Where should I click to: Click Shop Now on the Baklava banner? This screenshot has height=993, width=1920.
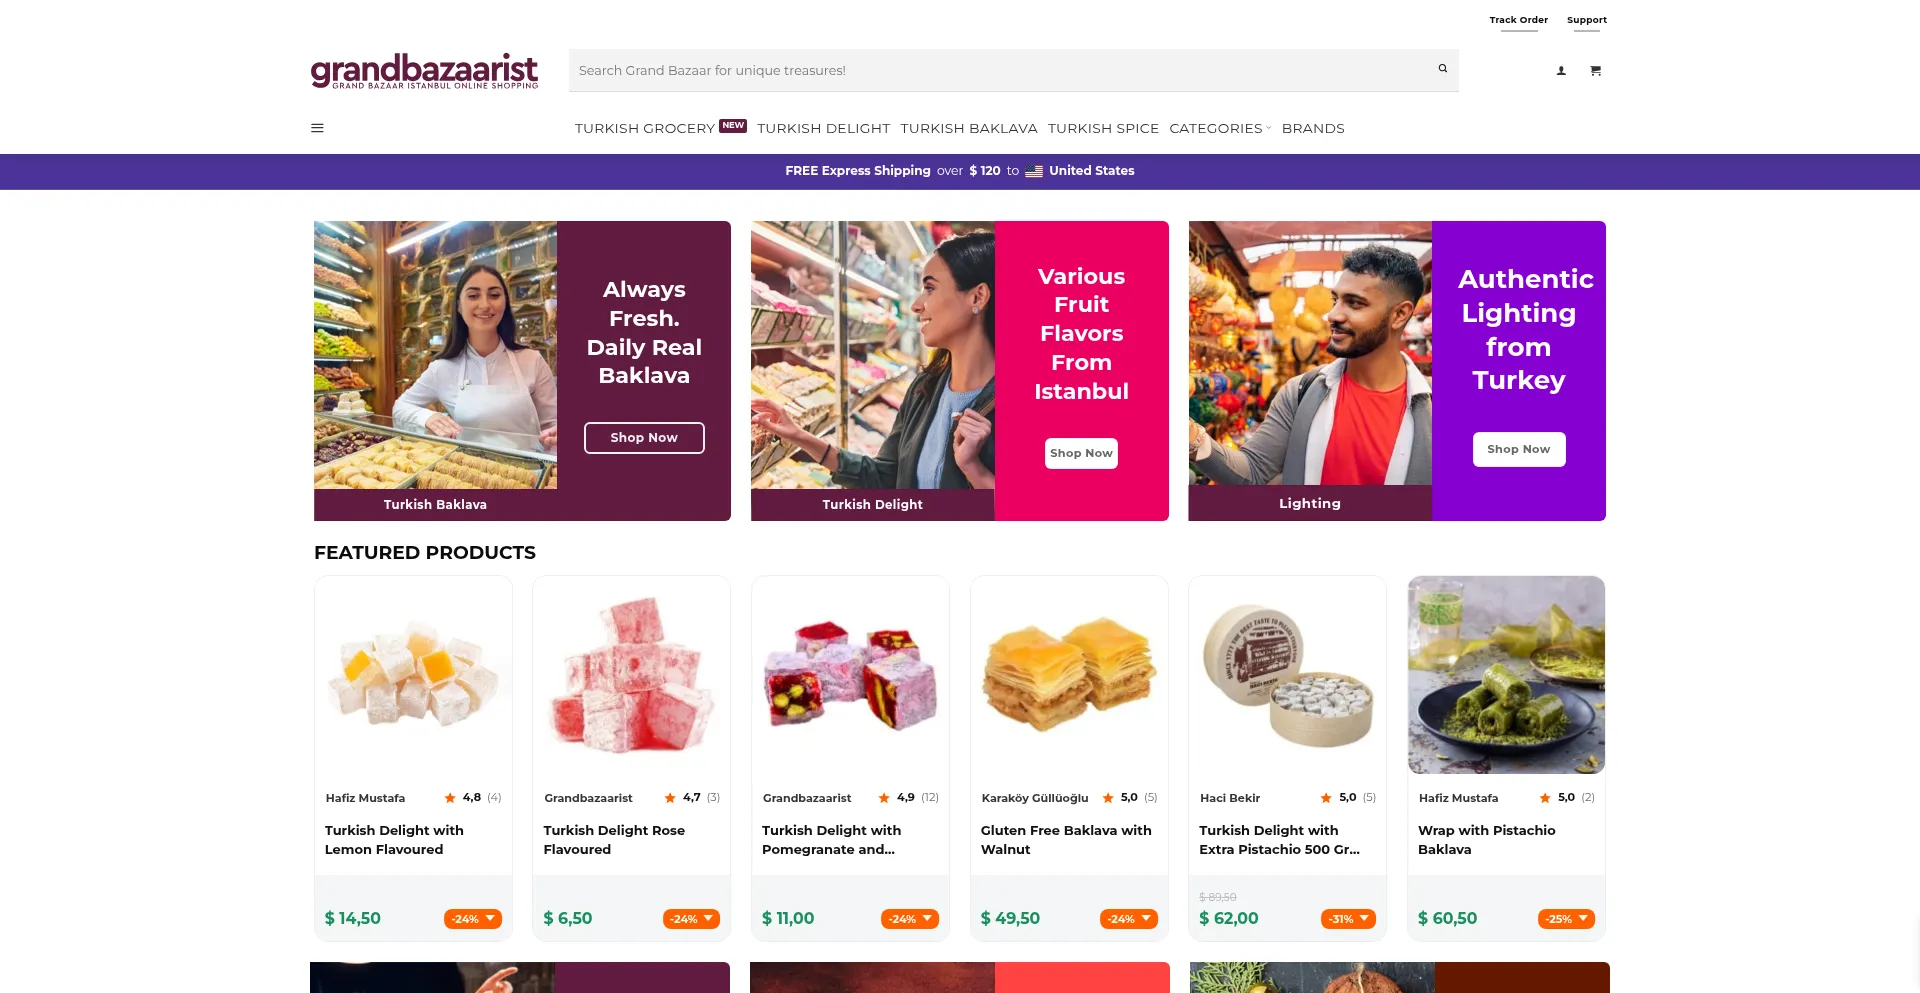pos(644,438)
